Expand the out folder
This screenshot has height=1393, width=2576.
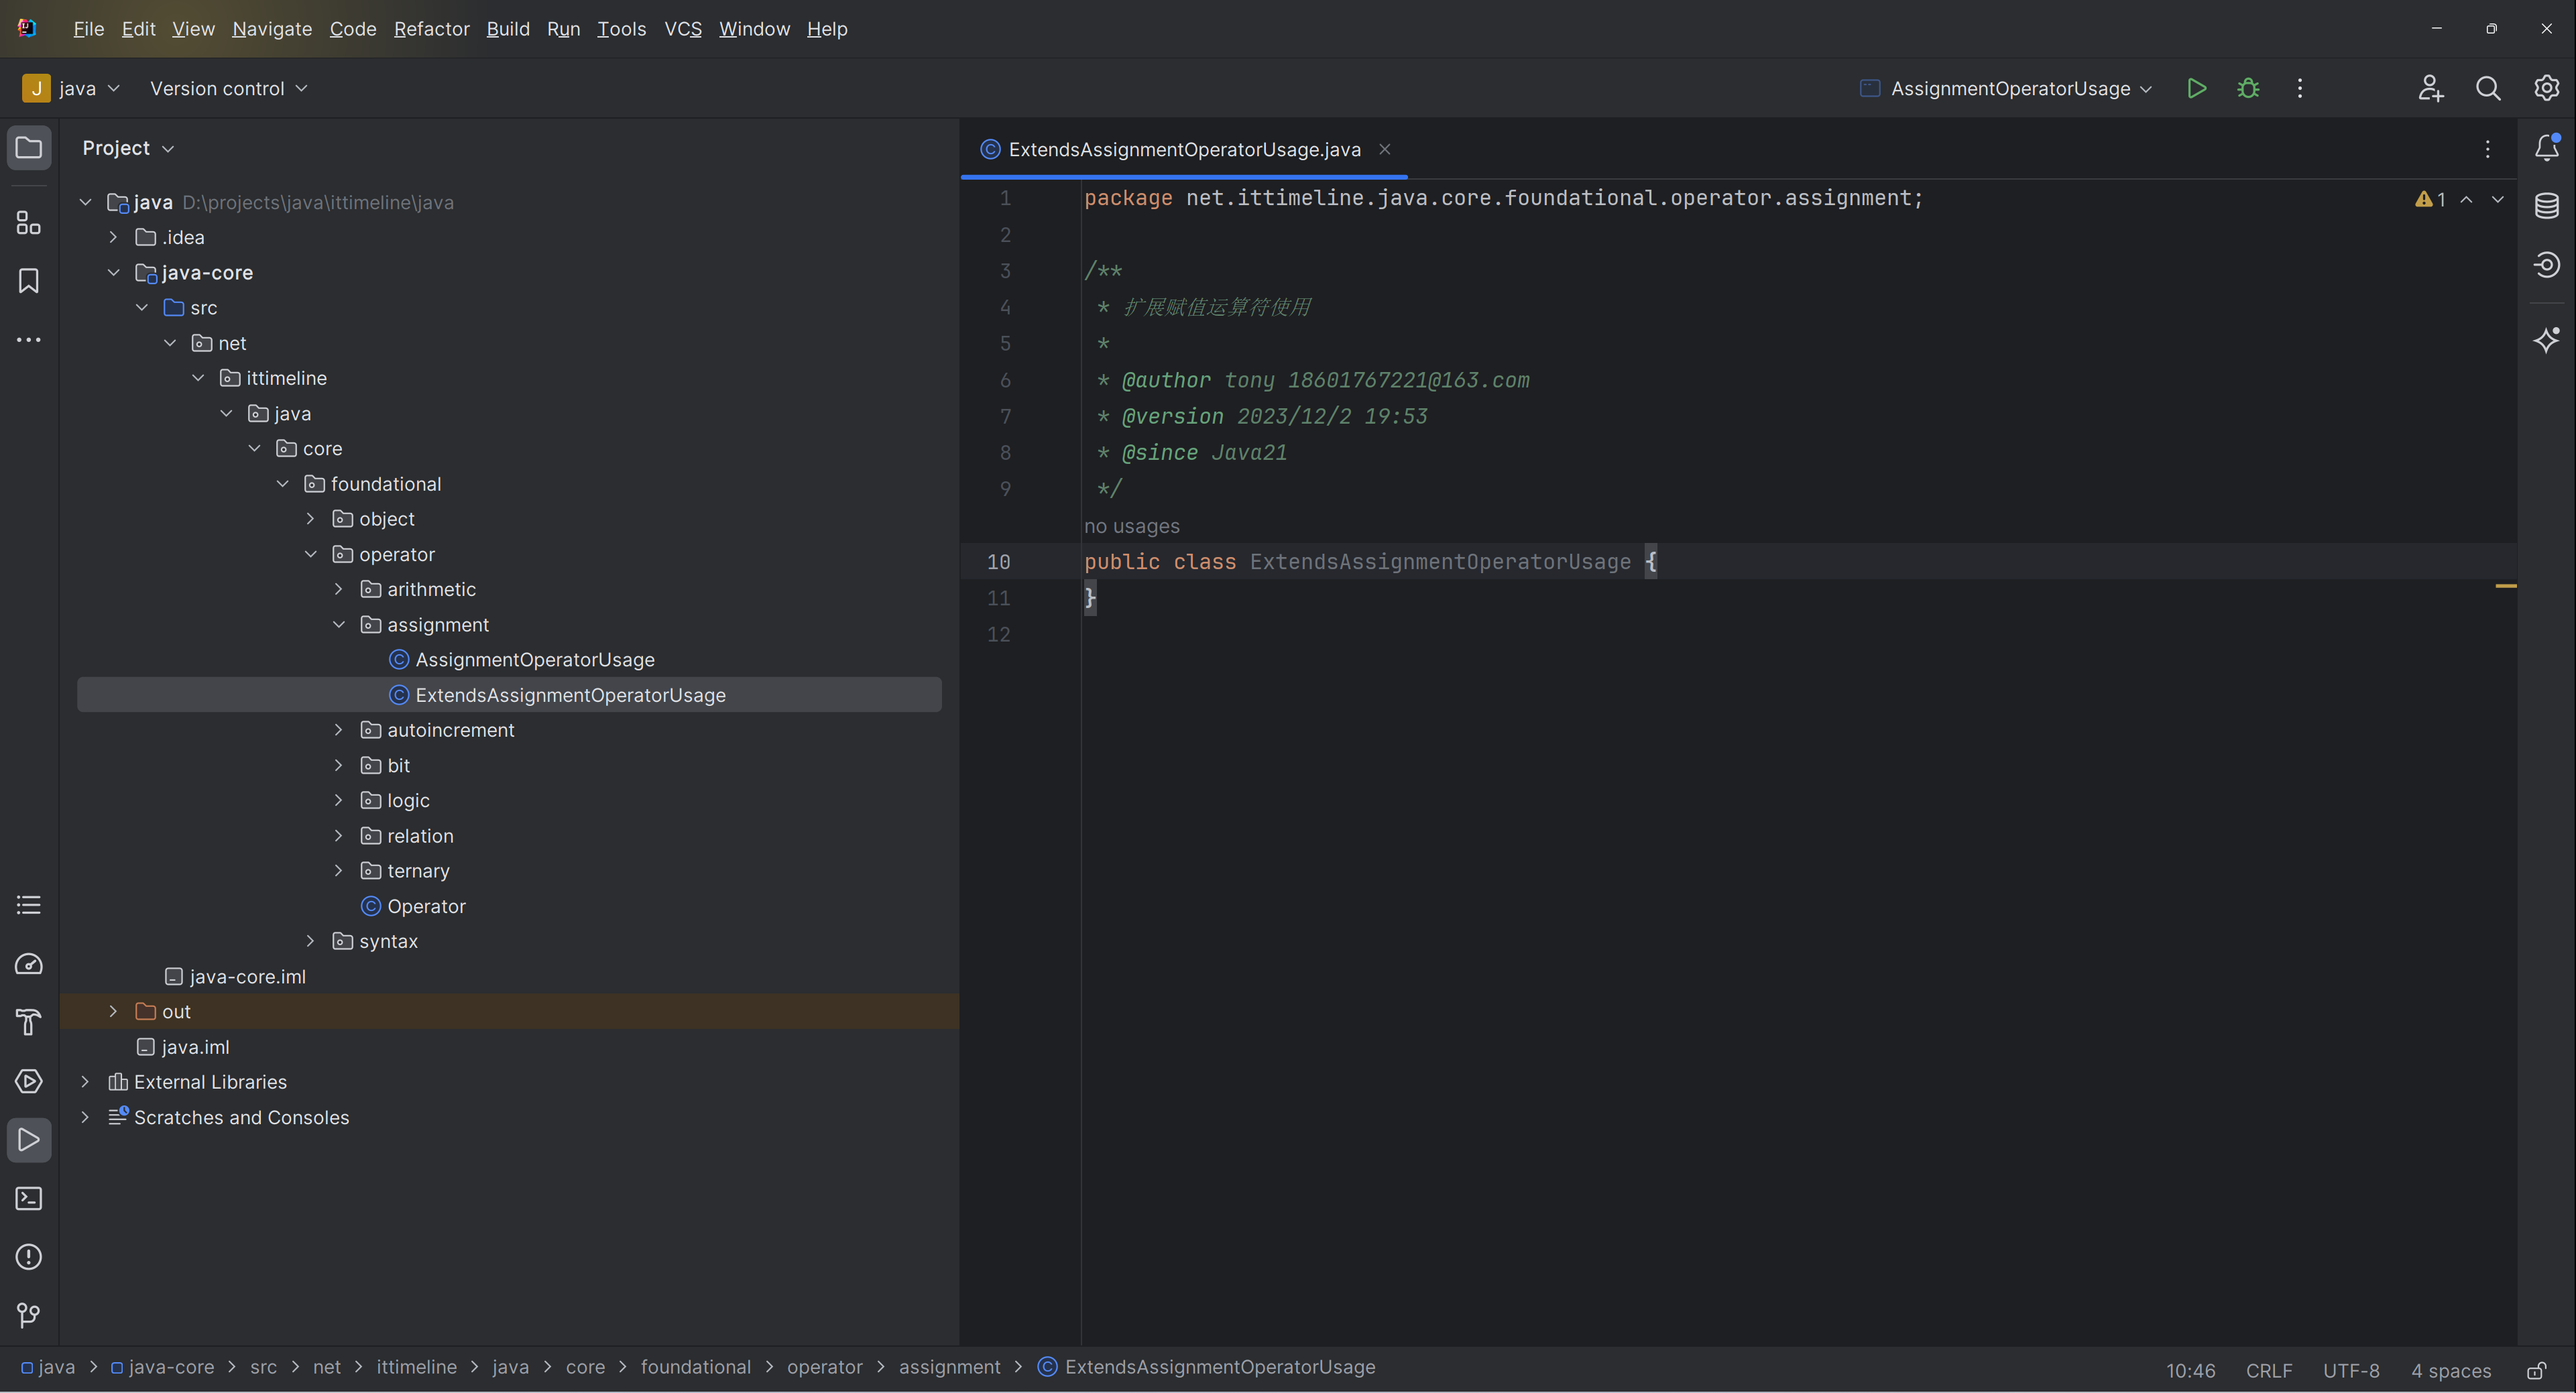(x=113, y=1012)
